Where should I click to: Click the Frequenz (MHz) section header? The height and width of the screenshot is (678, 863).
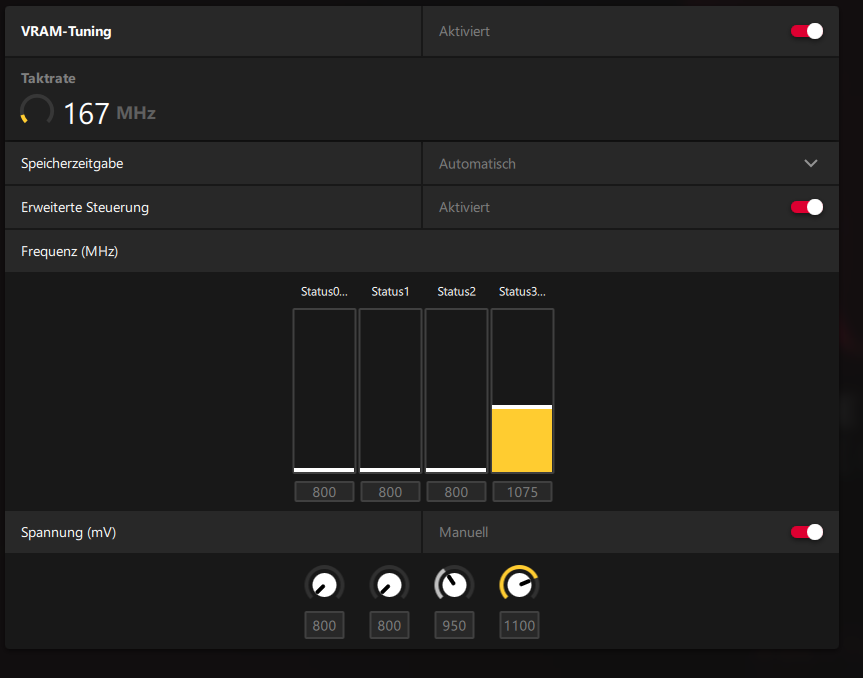(422, 251)
